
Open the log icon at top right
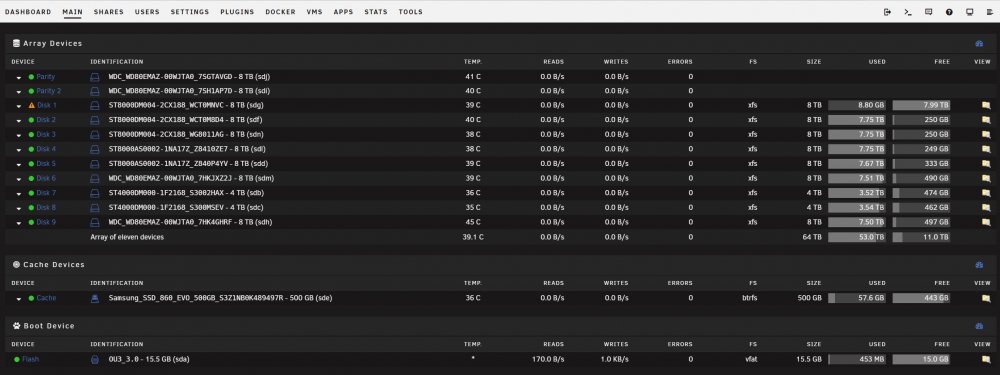[x=990, y=12]
